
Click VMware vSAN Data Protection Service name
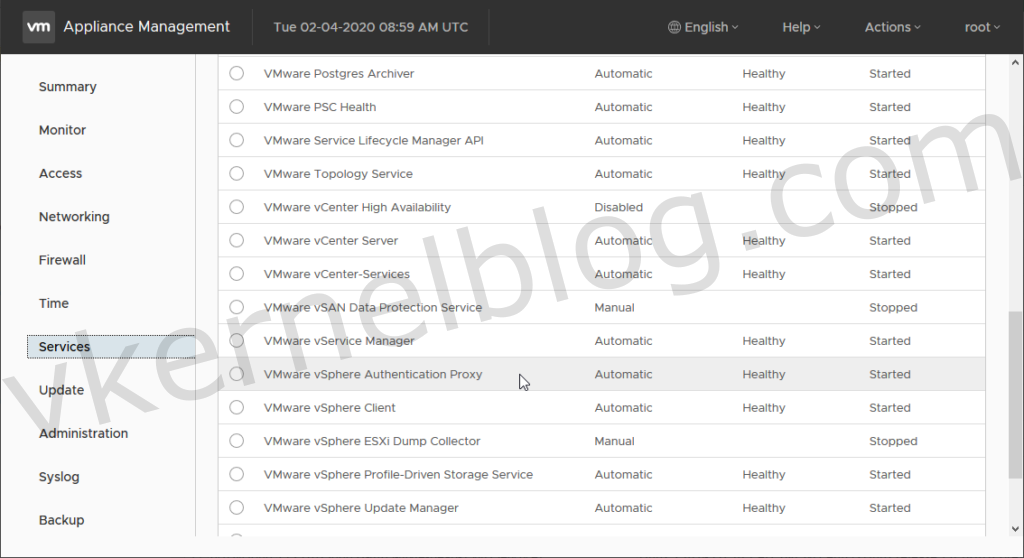373,306
